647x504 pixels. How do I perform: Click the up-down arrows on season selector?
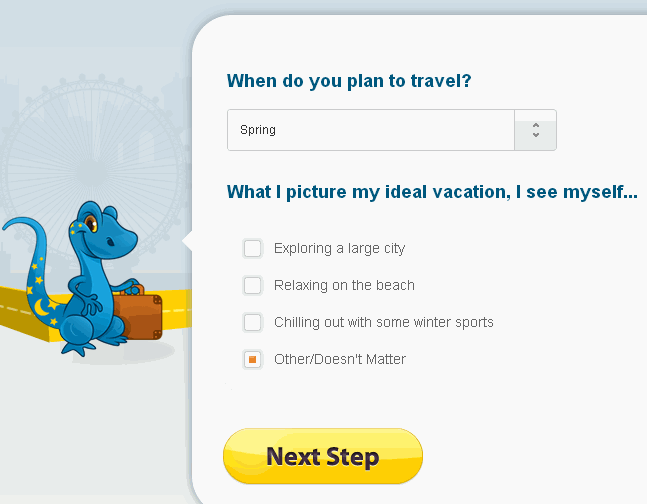pos(535,130)
